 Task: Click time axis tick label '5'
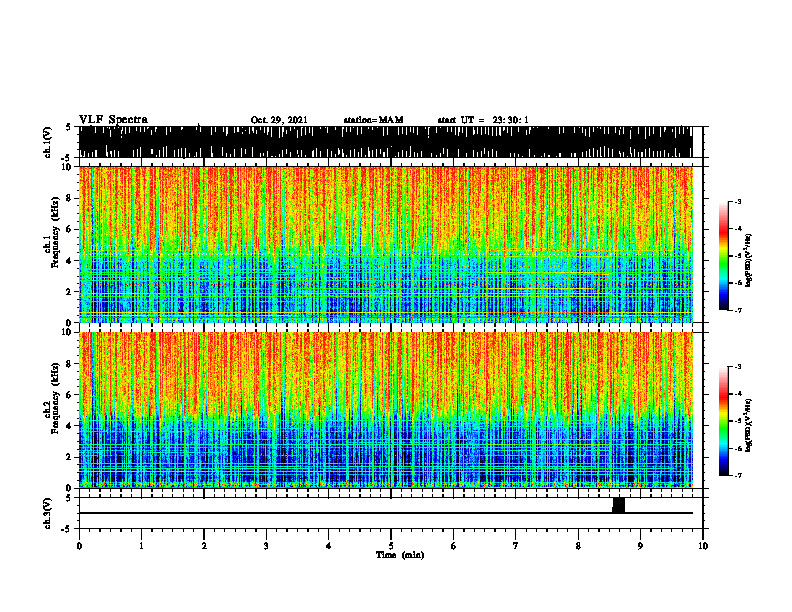391,546
